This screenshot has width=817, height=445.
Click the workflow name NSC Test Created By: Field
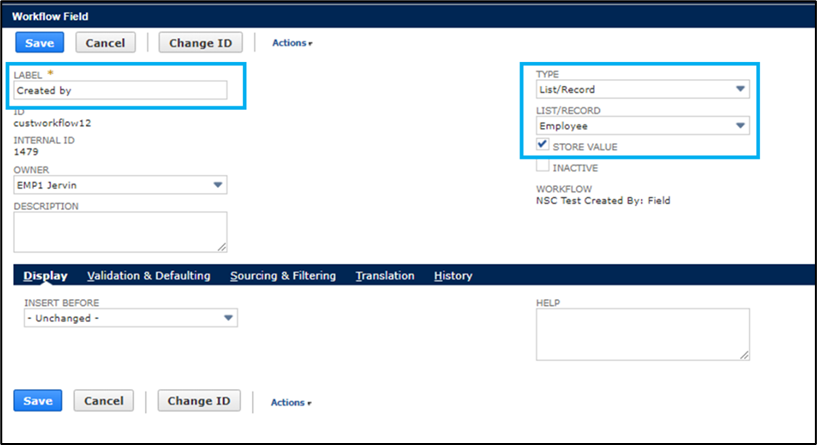(x=603, y=201)
